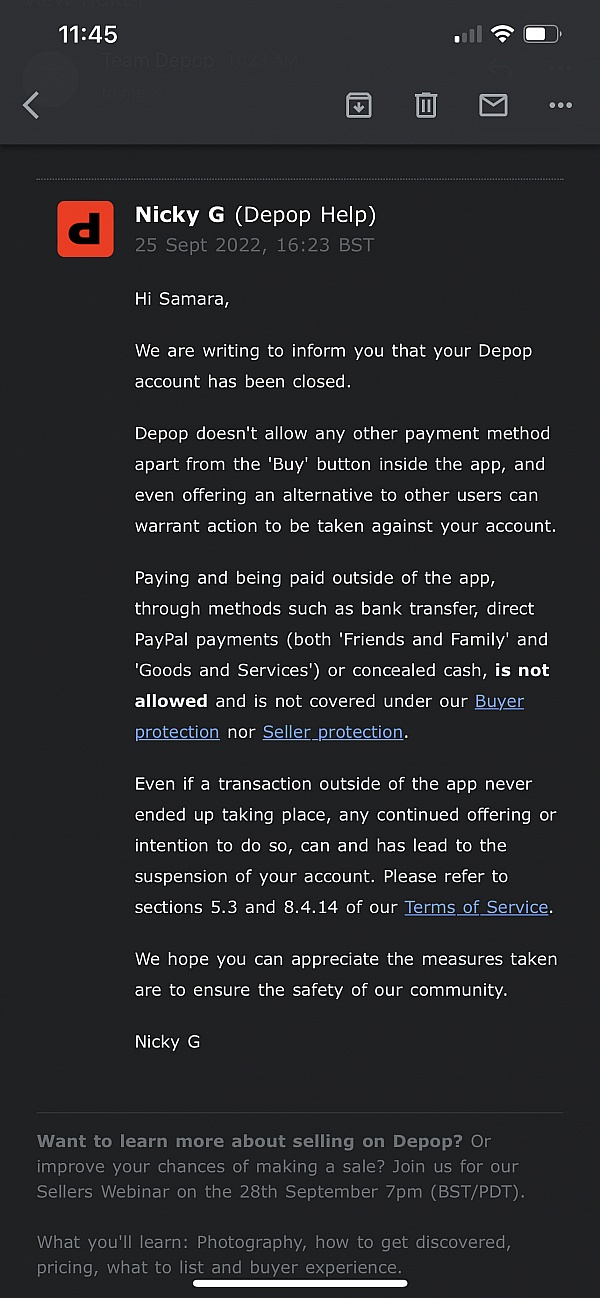Tap the home indicator bar
Viewport: 600px width, 1298px height.
300,1283
